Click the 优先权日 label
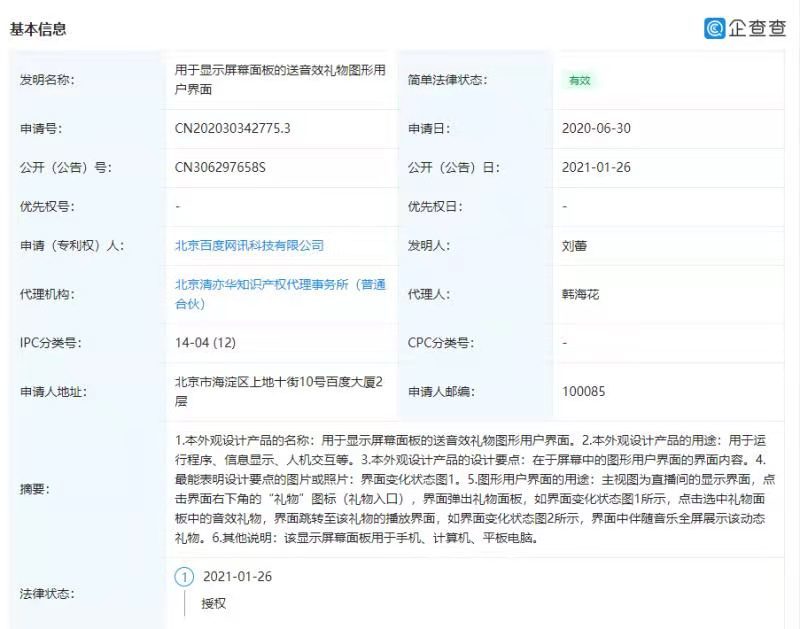The width and height of the screenshot is (800, 629). coord(435,207)
